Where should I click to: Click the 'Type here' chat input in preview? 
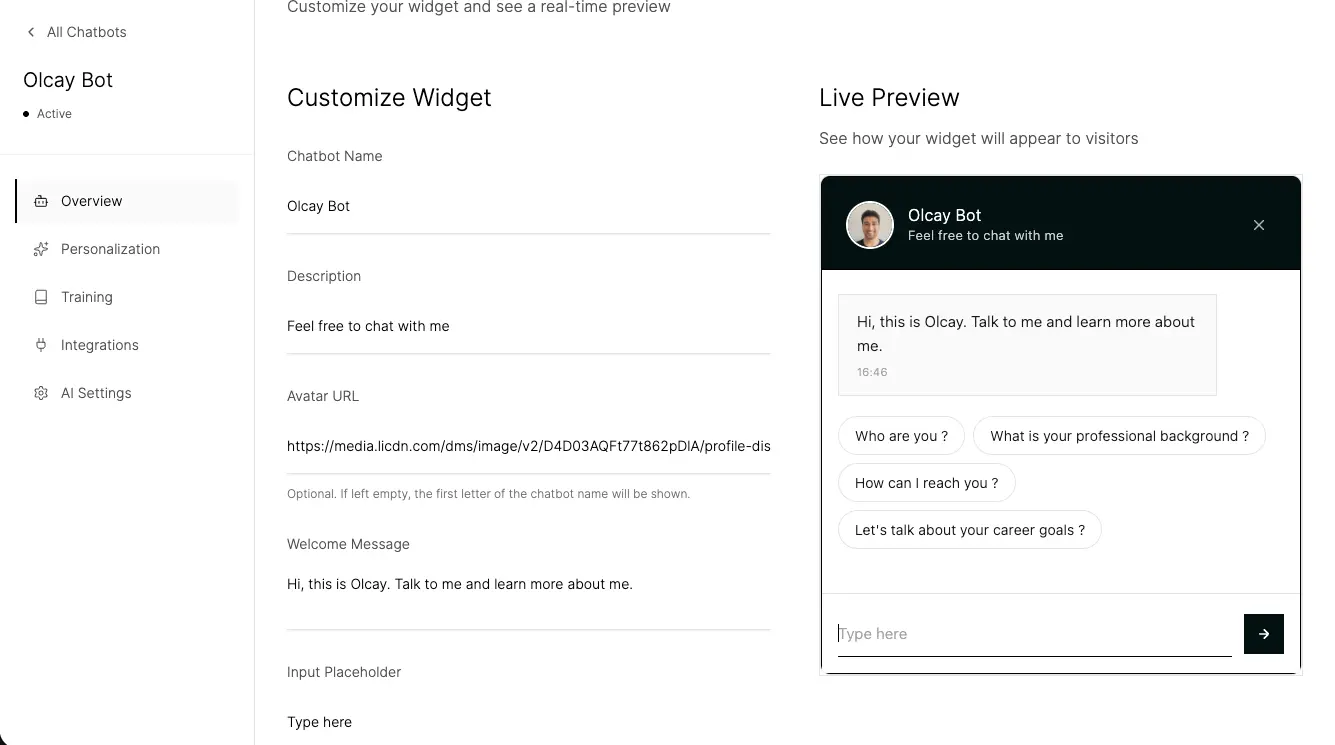1034,634
